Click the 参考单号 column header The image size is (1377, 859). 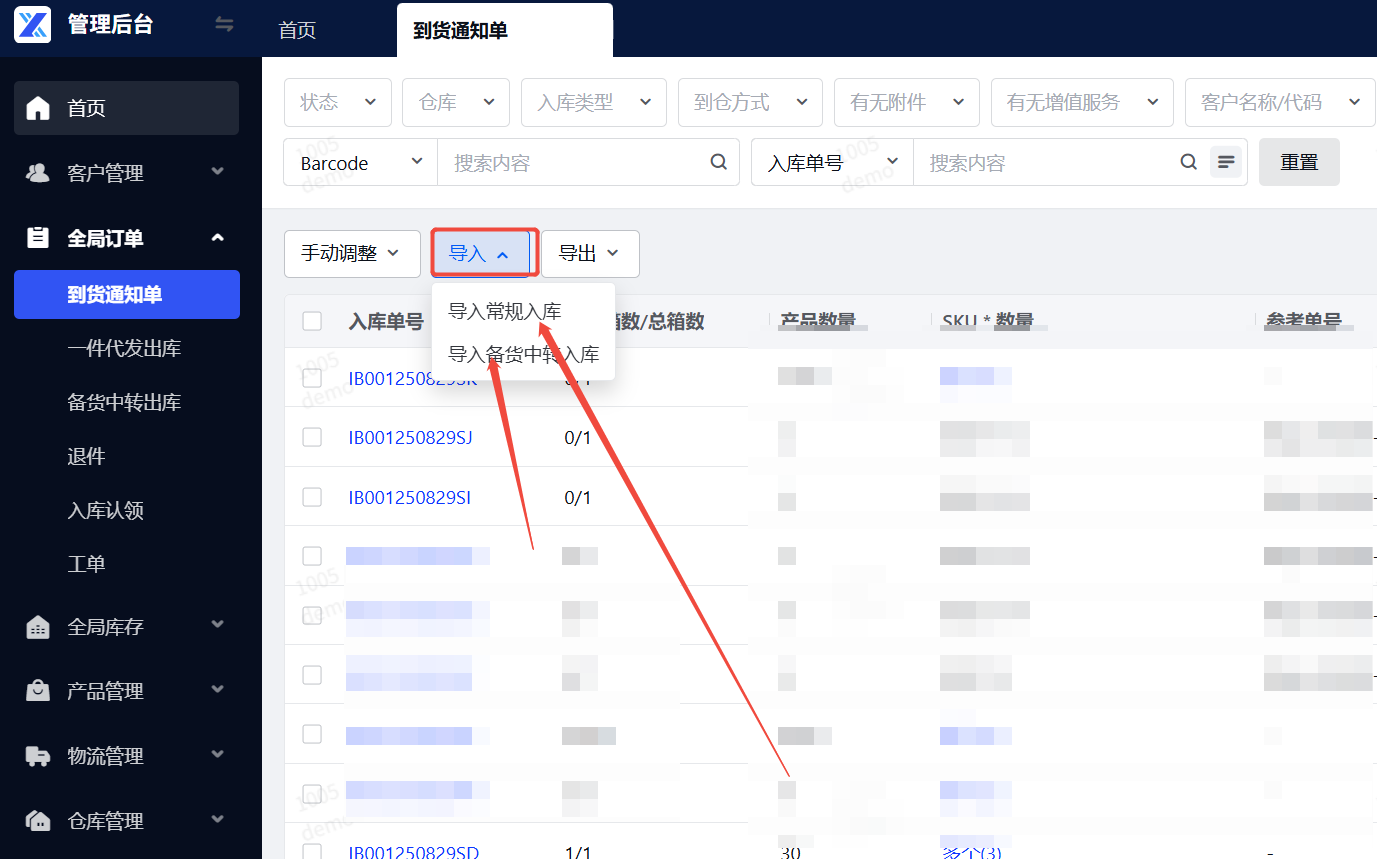1303,321
